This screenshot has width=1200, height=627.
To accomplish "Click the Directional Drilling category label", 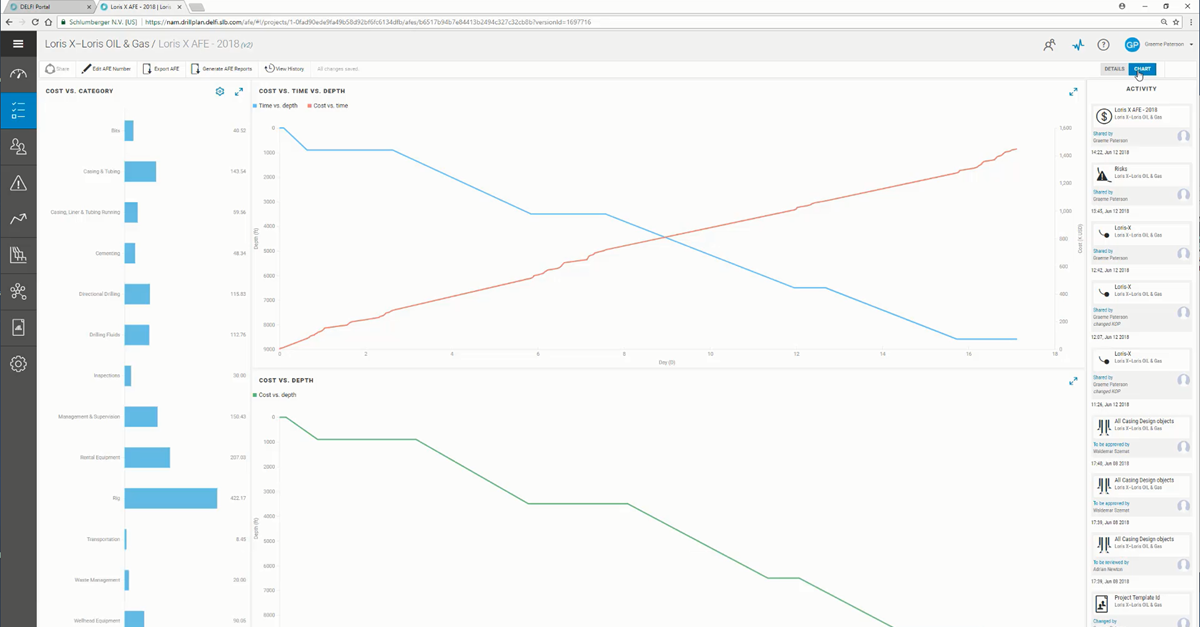I will coord(99,294).
